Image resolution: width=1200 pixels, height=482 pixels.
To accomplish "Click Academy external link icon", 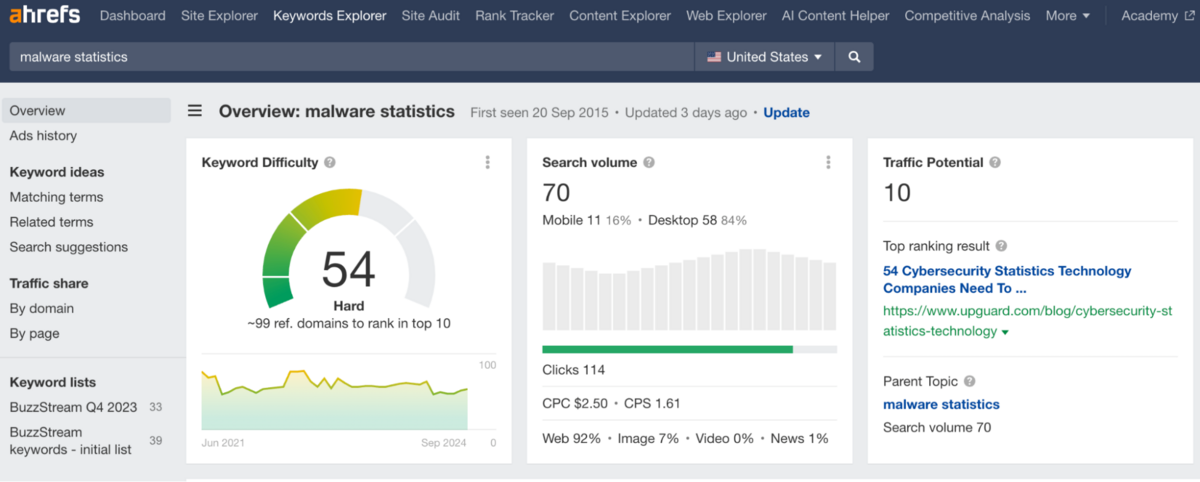I will coord(1188,16).
